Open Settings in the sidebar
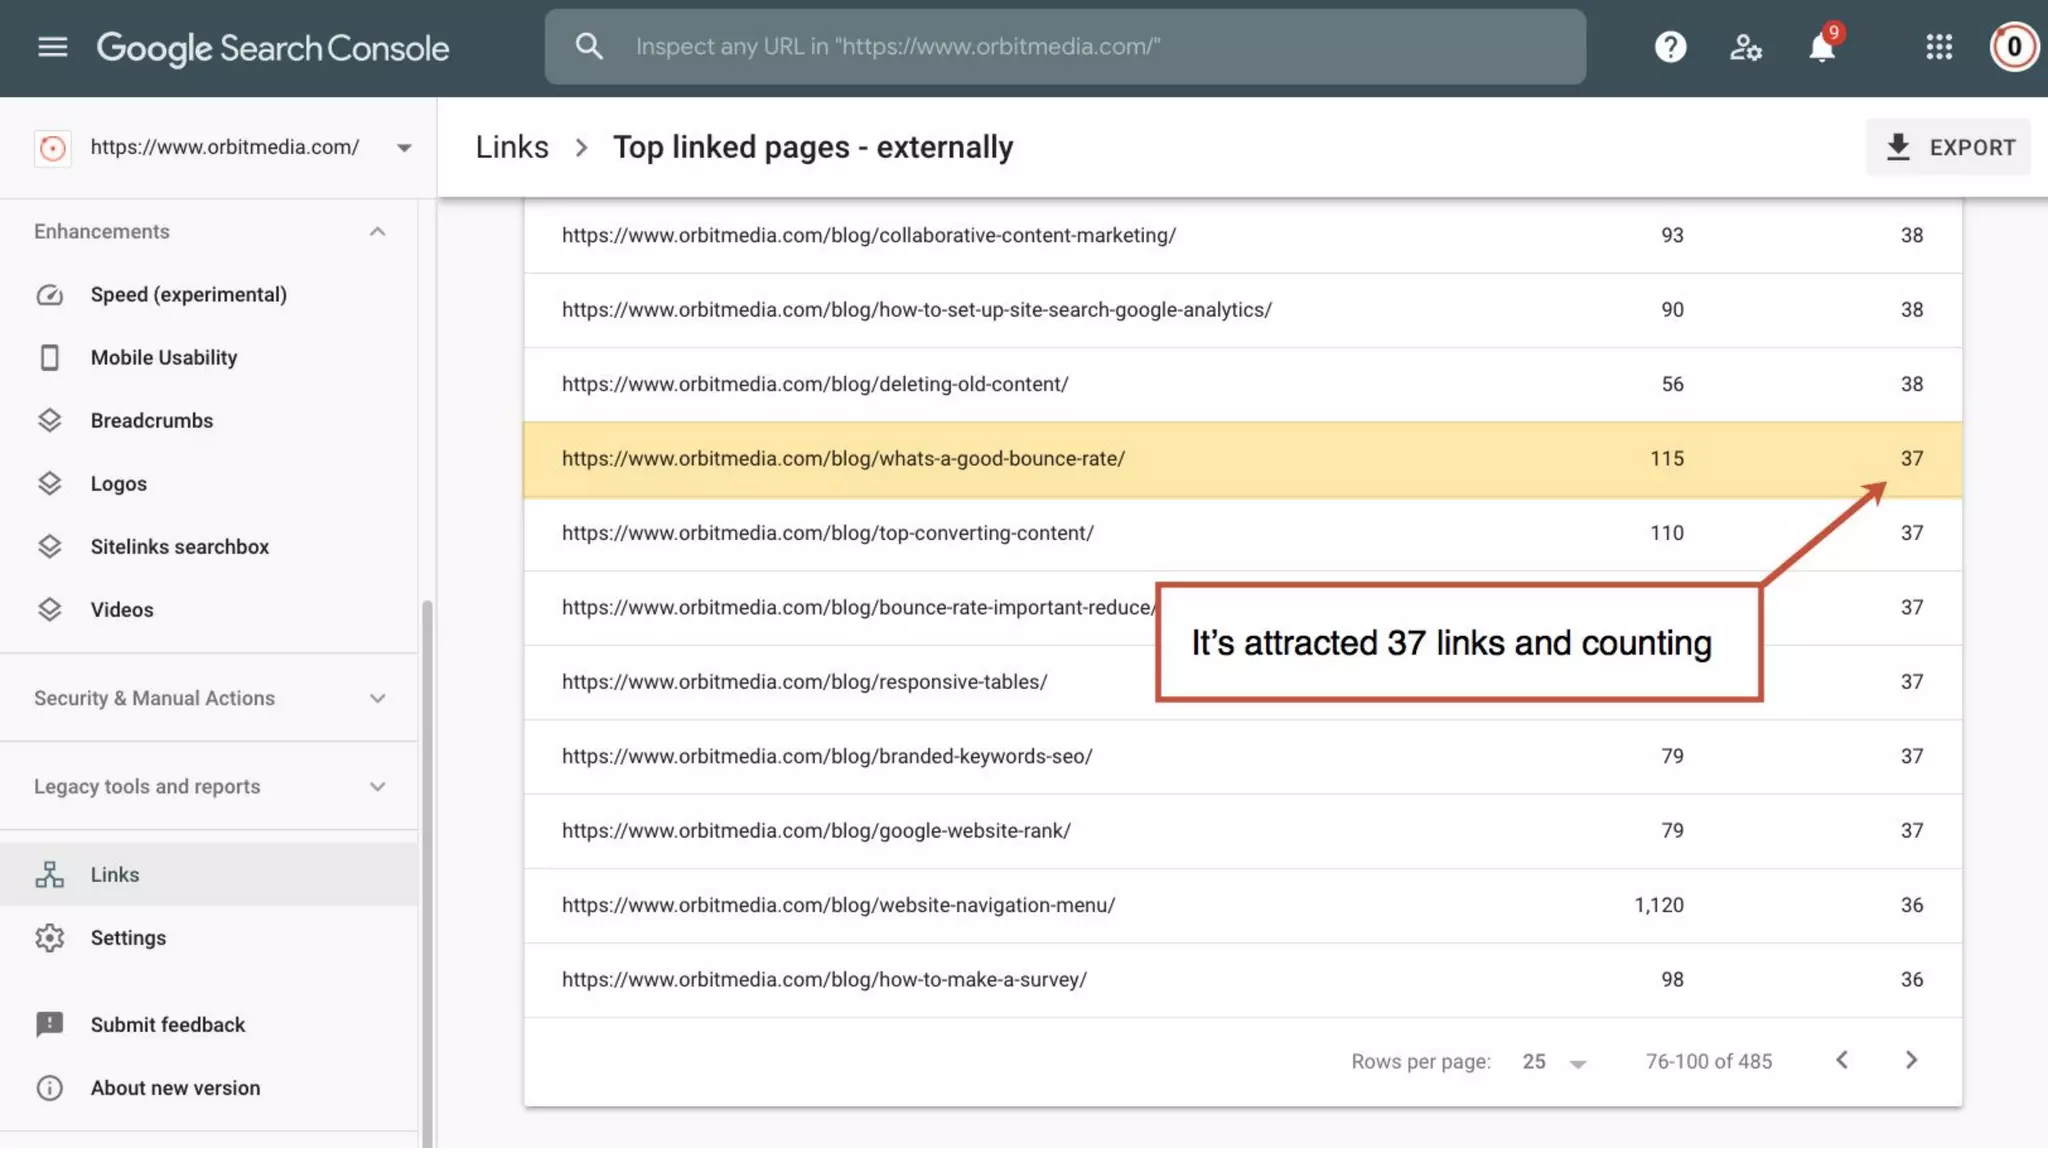Image resolution: width=2048 pixels, height=1152 pixels. pyautogui.click(x=128, y=938)
